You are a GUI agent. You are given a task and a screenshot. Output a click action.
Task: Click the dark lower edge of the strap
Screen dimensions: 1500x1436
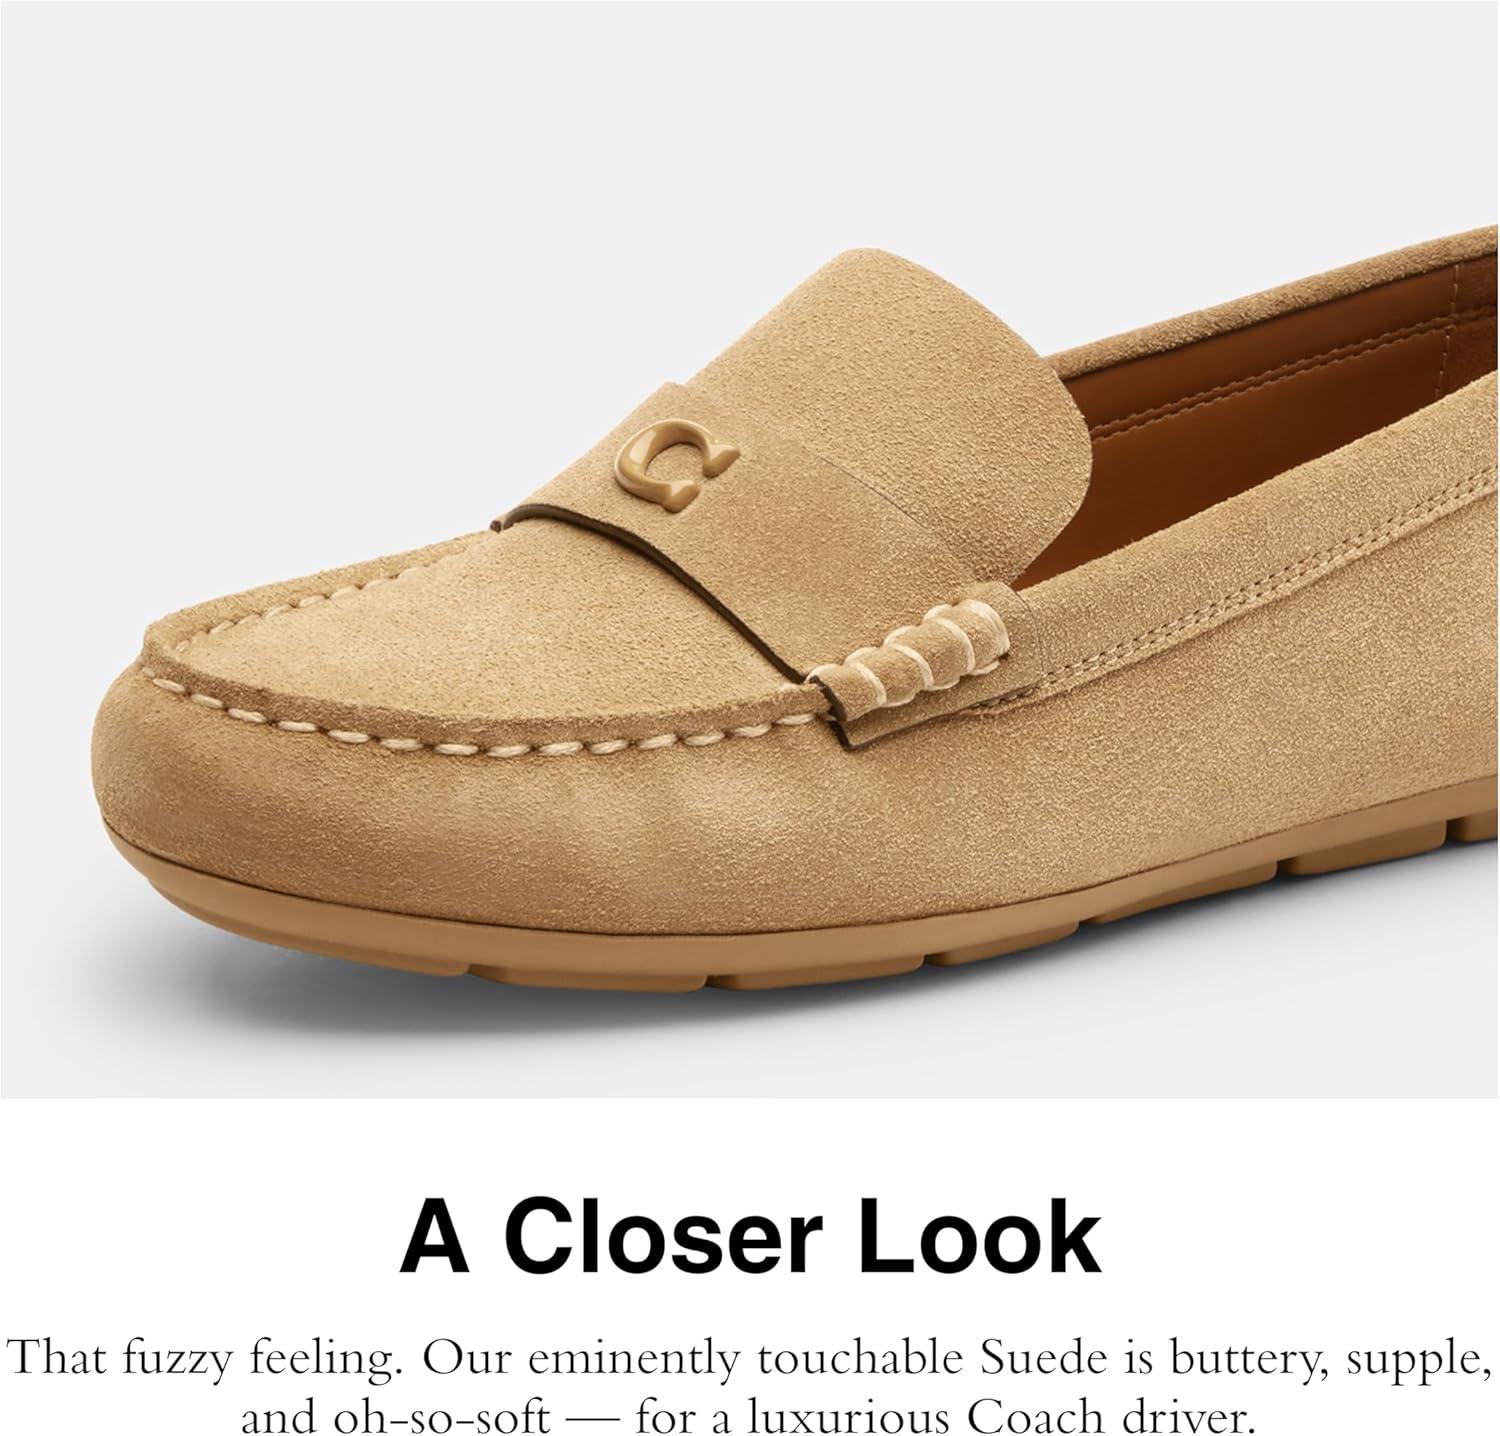coord(620,520)
